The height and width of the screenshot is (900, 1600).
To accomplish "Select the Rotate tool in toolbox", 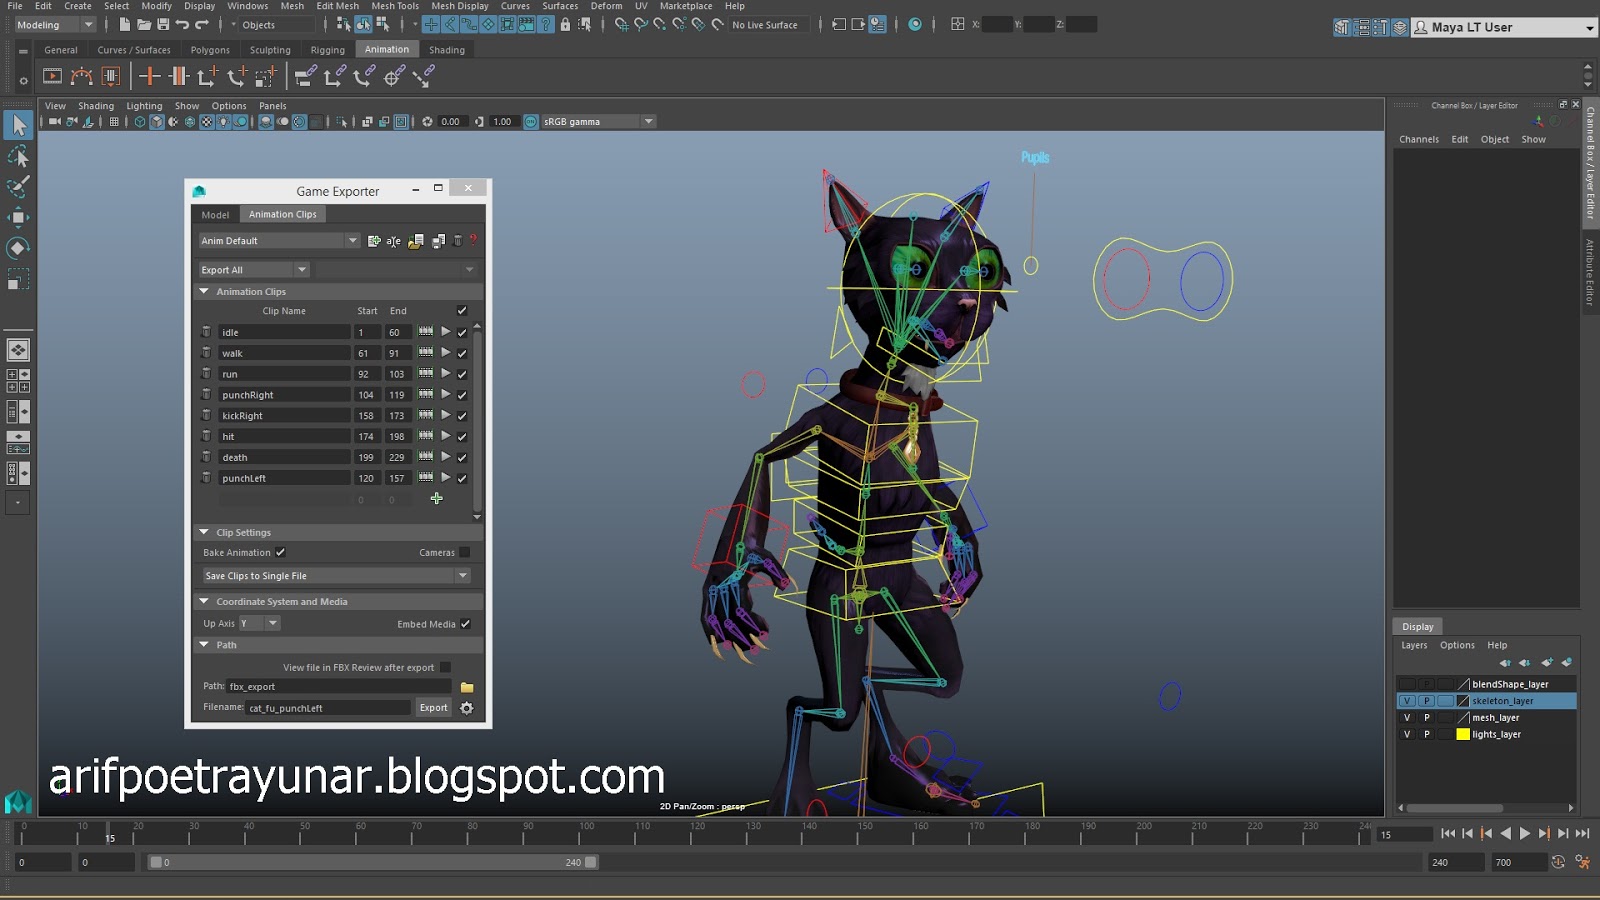I will 18,248.
